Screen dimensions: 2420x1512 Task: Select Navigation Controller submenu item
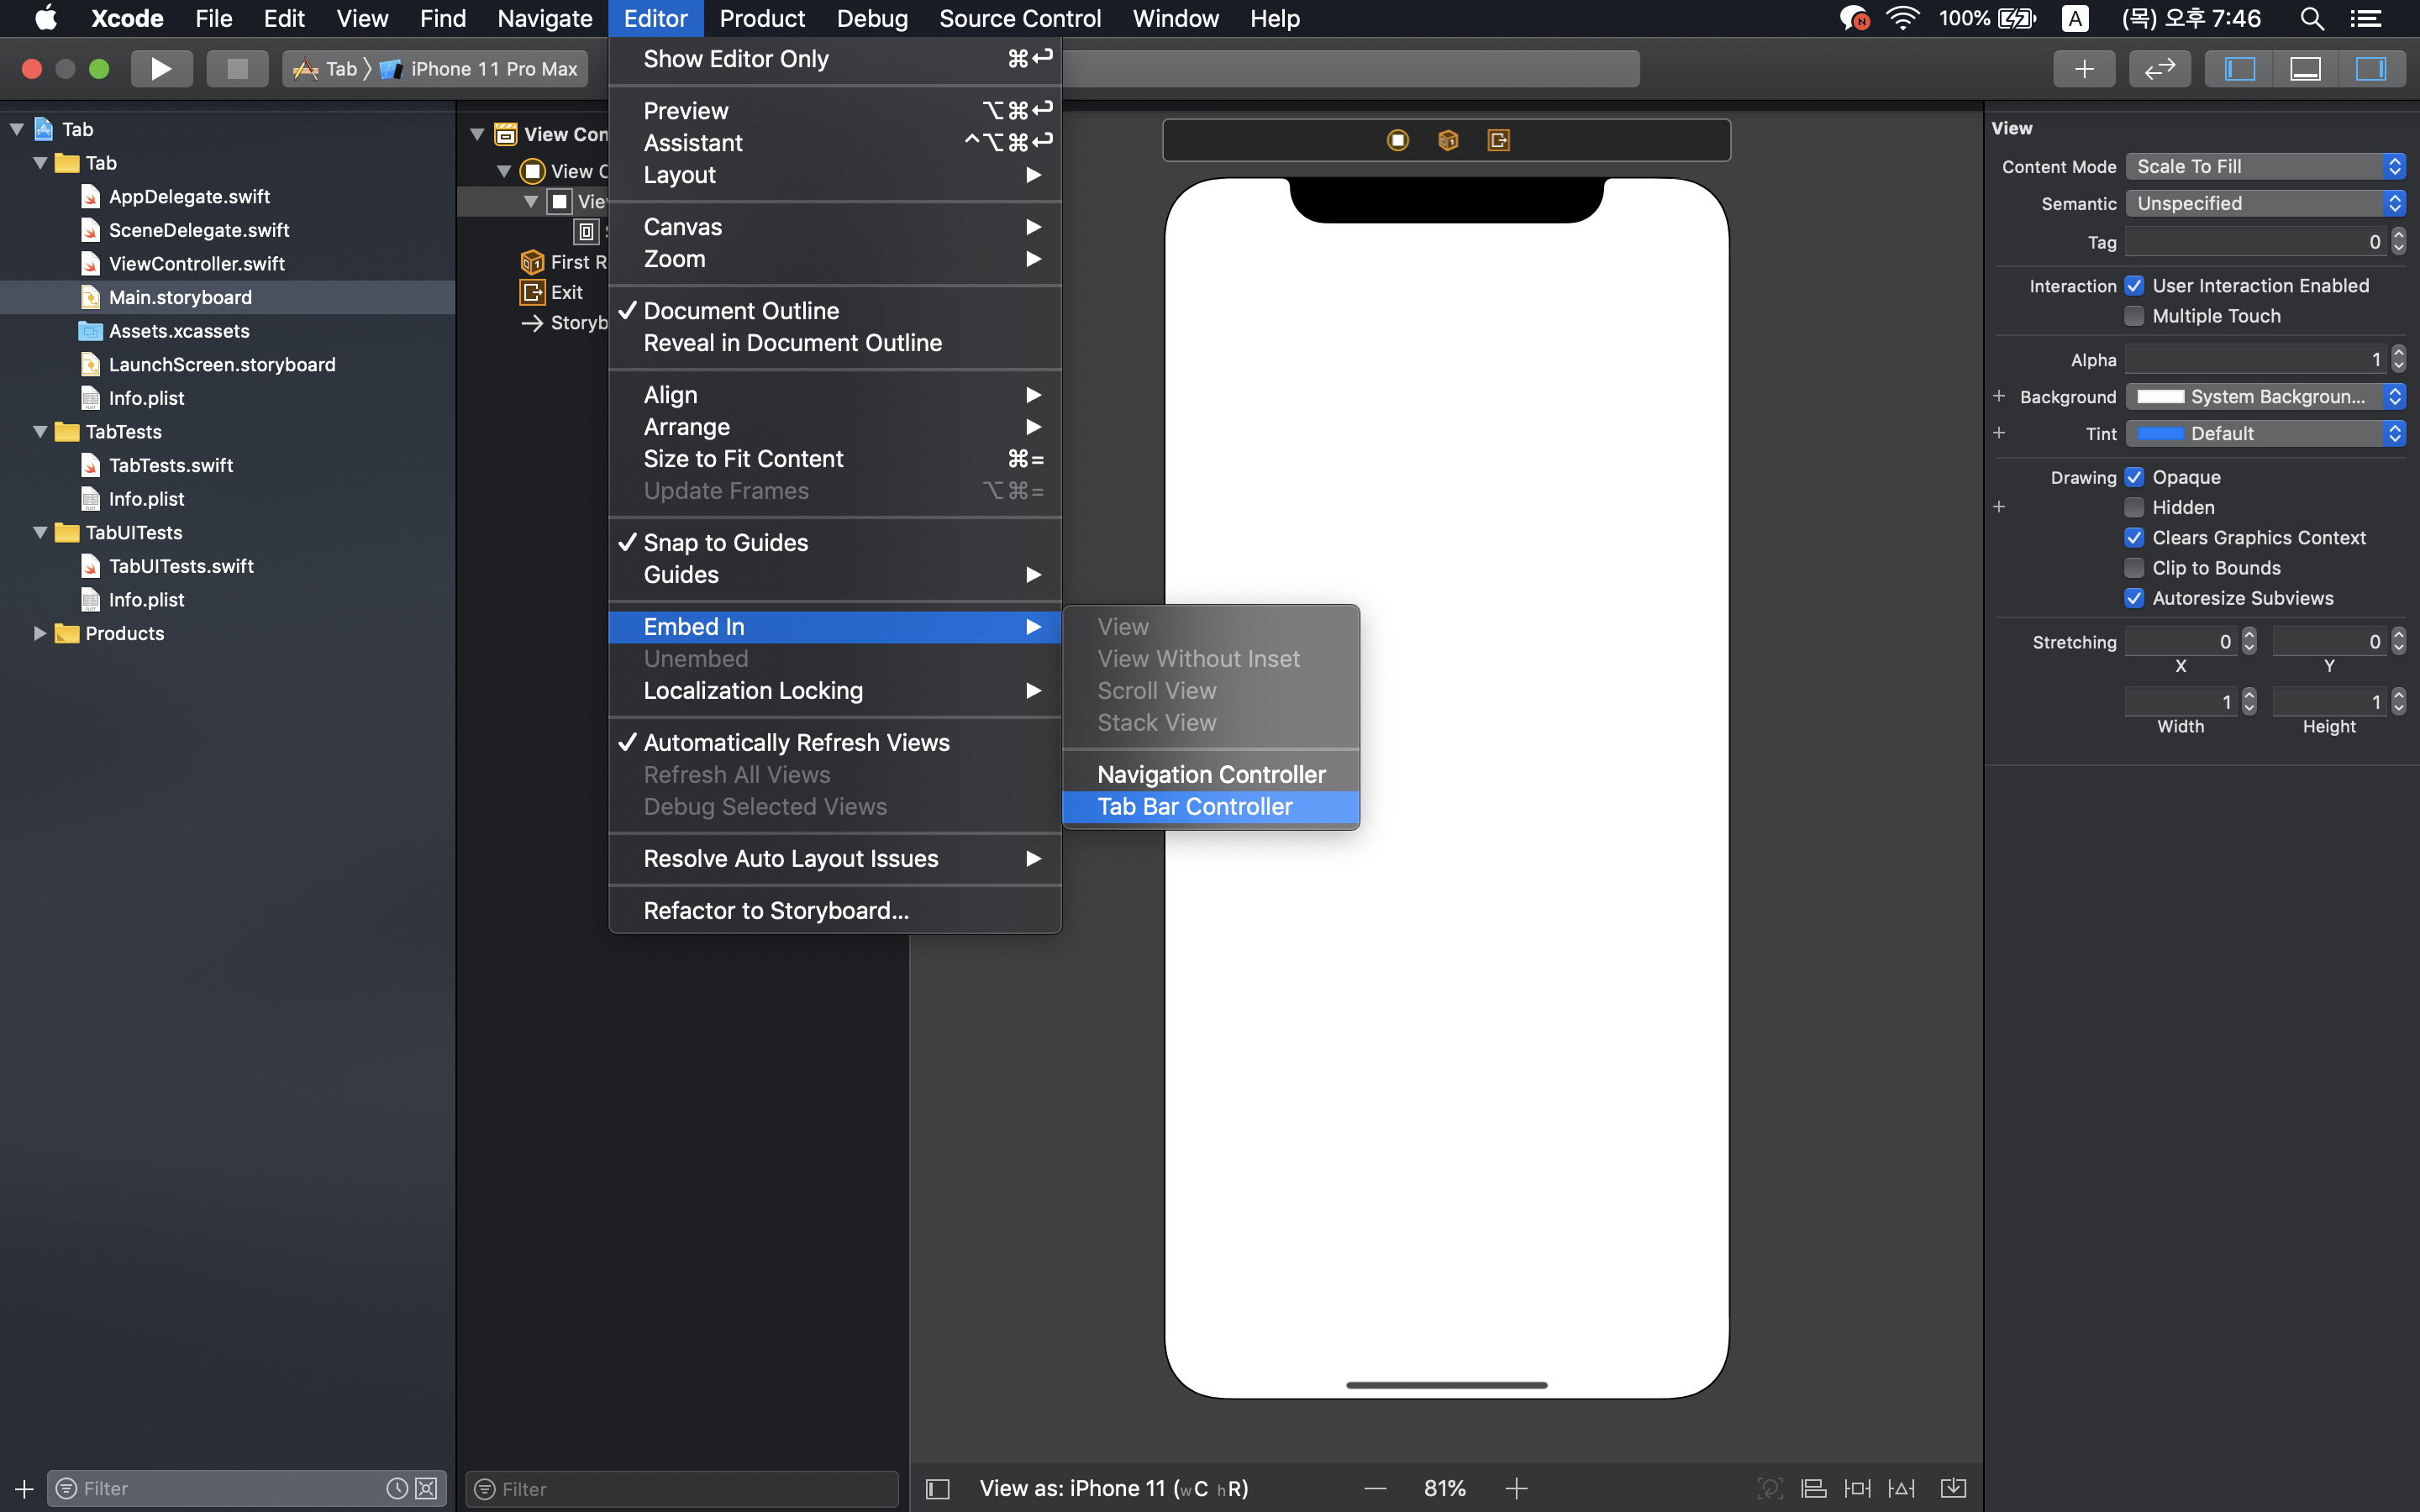1210,775
